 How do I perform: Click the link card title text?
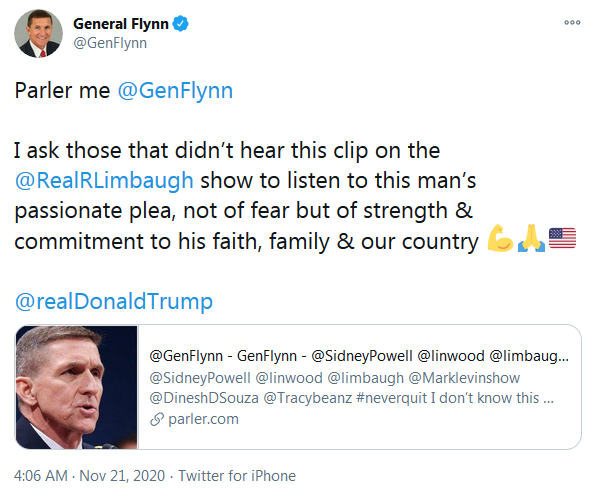[359, 356]
